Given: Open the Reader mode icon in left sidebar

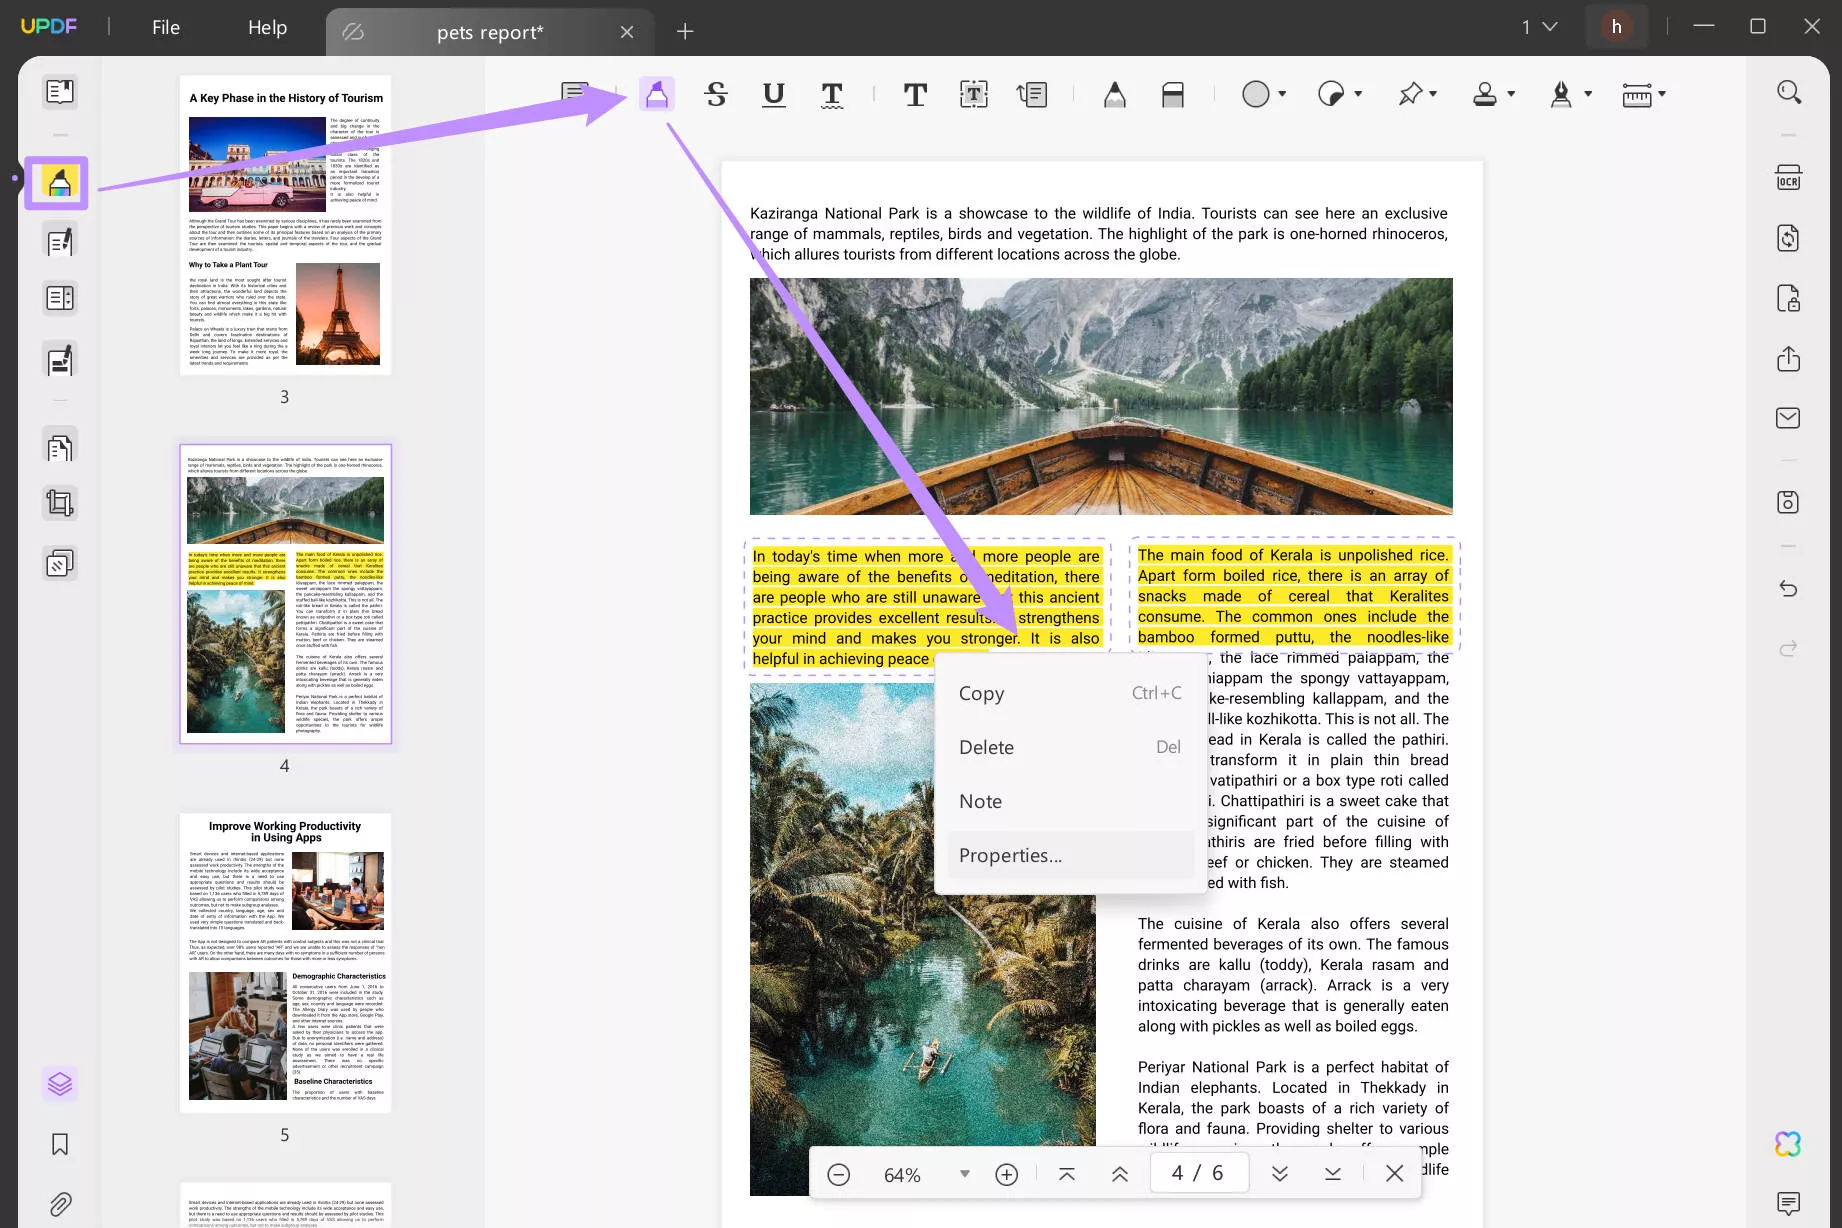Looking at the screenshot, I should (x=60, y=92).
